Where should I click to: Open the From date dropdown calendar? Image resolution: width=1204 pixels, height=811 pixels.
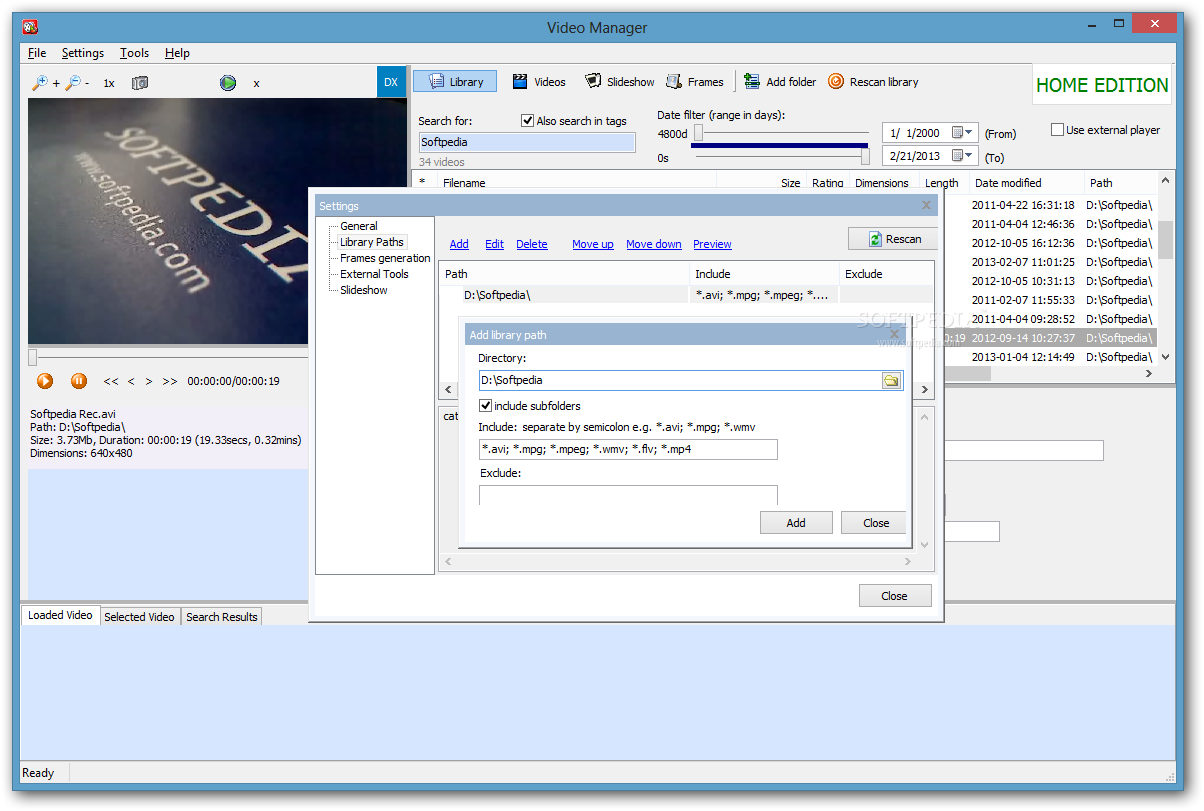[x=962, y=133]
